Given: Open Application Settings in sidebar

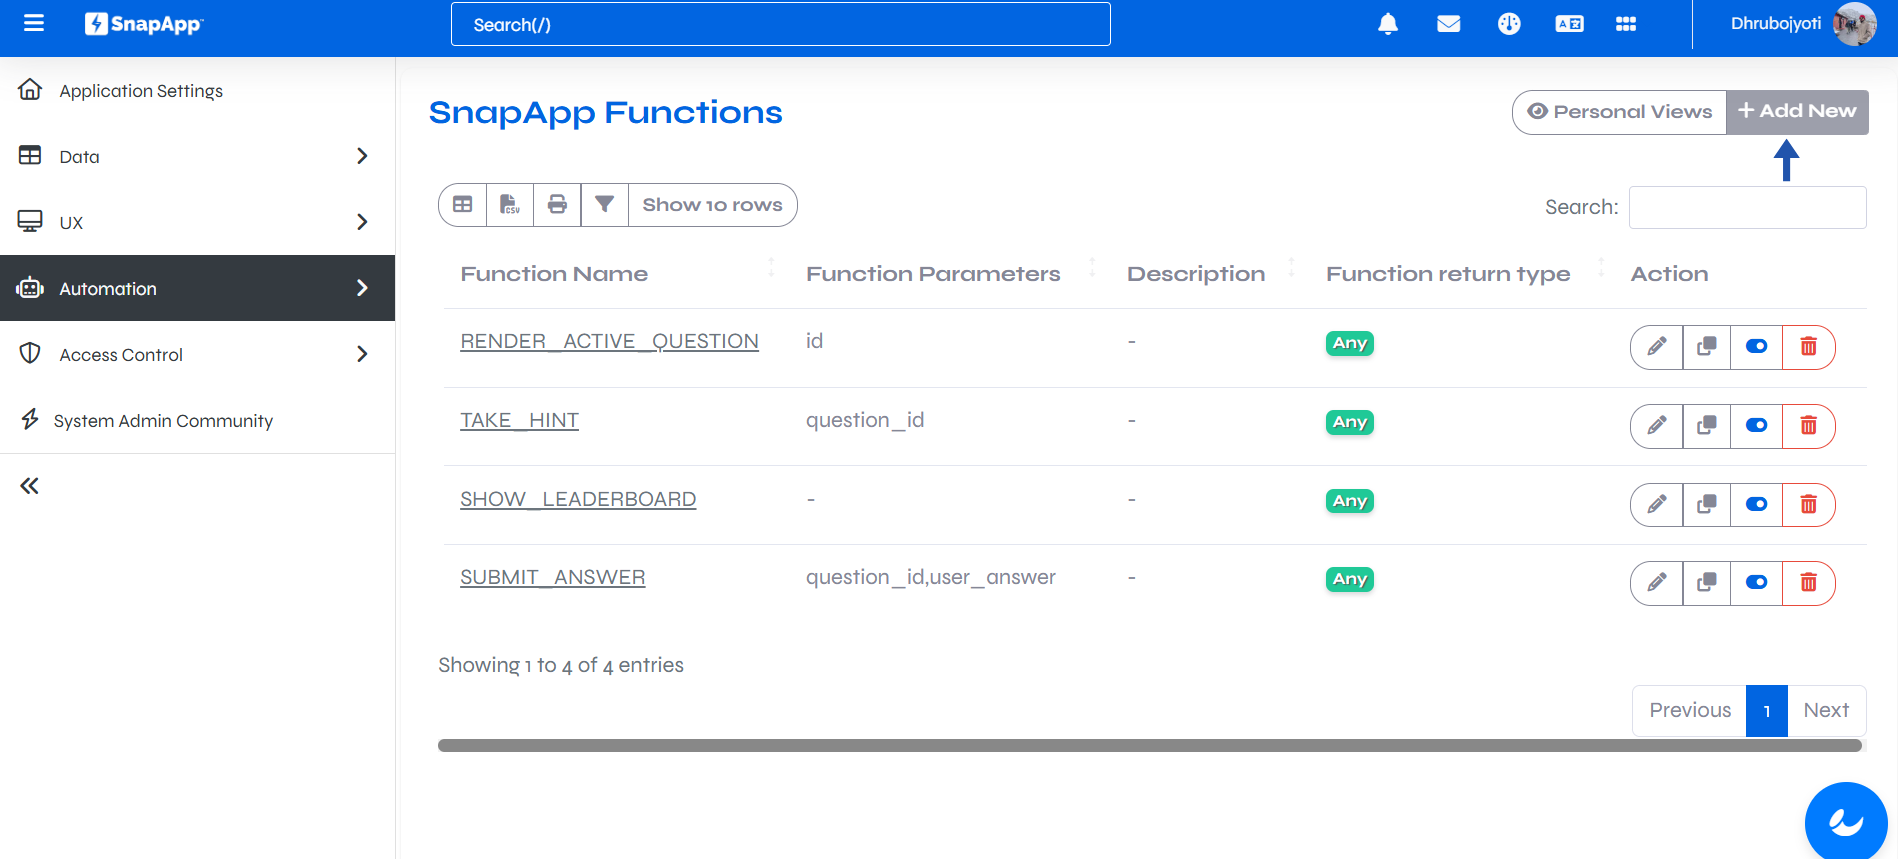Looking at the screenshot, I should 197,90.
